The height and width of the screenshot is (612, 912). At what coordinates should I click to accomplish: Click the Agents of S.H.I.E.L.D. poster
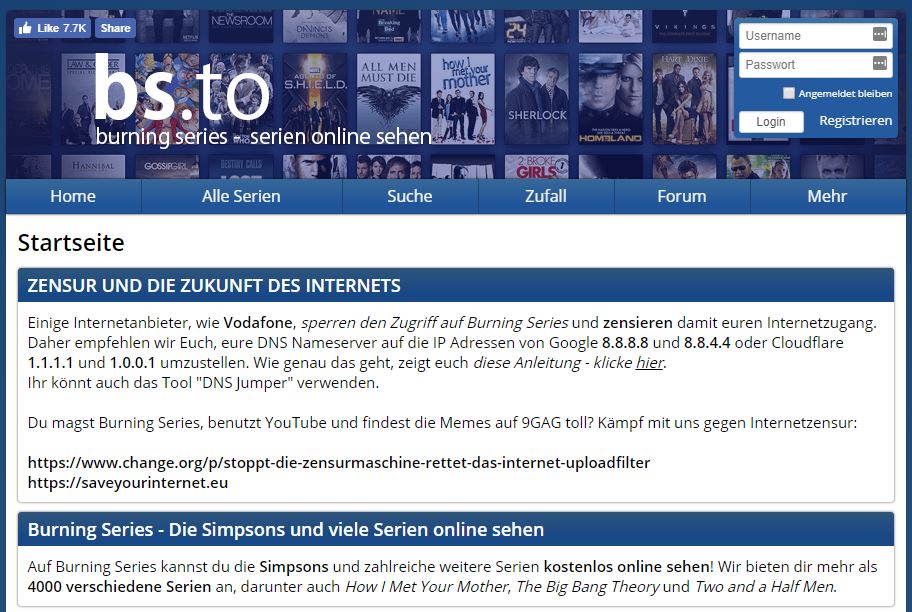pos(315,99)
